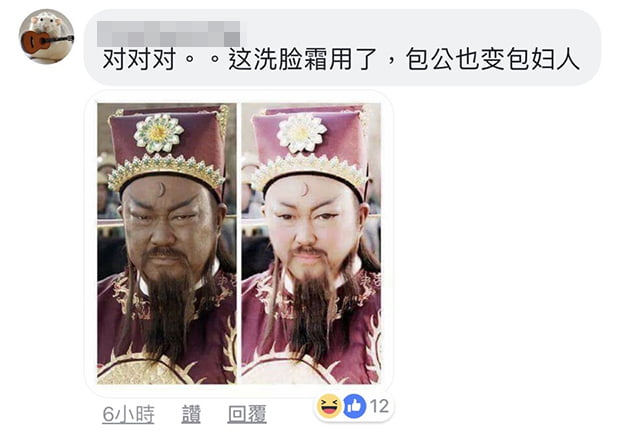Image resolution: width=640 pixels, height=446 pixels.
Task: Click the blue thumbs-up reaction icon
Action: [354, 406]
